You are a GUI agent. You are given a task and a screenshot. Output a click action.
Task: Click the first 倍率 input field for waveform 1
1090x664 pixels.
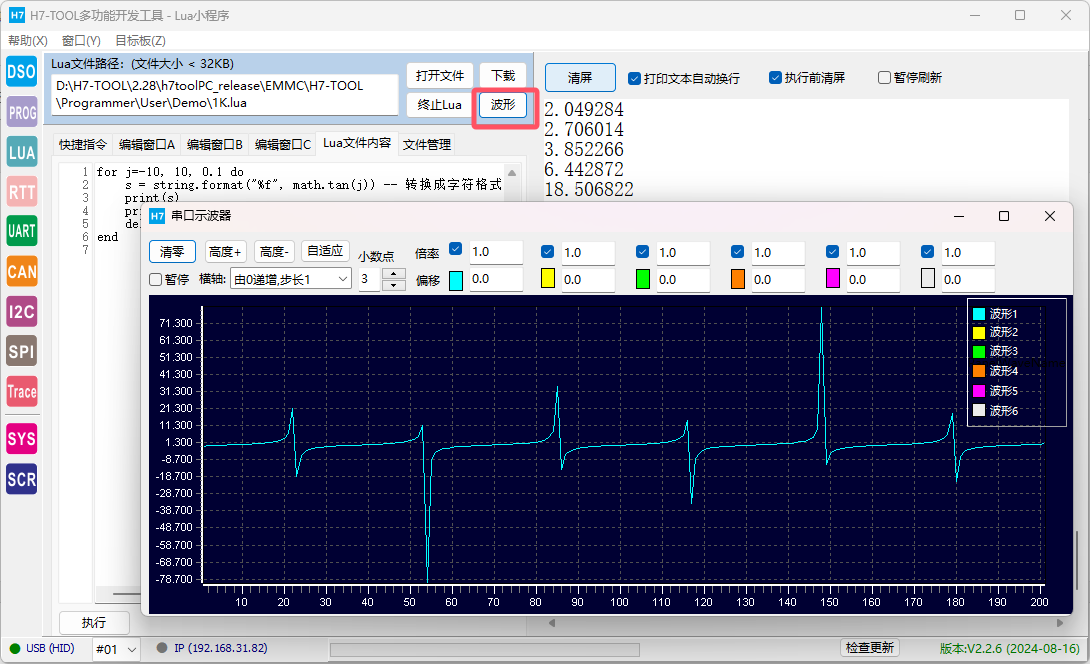tap(496, 252)
